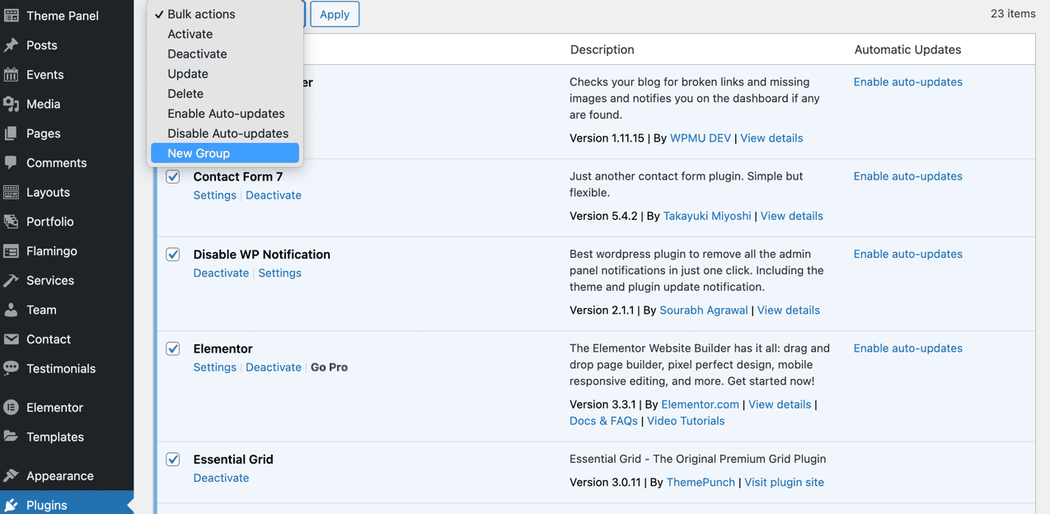Click the Services hammer icon
The height and width of the screenshot is (514, 1050).
click(11, 280)
